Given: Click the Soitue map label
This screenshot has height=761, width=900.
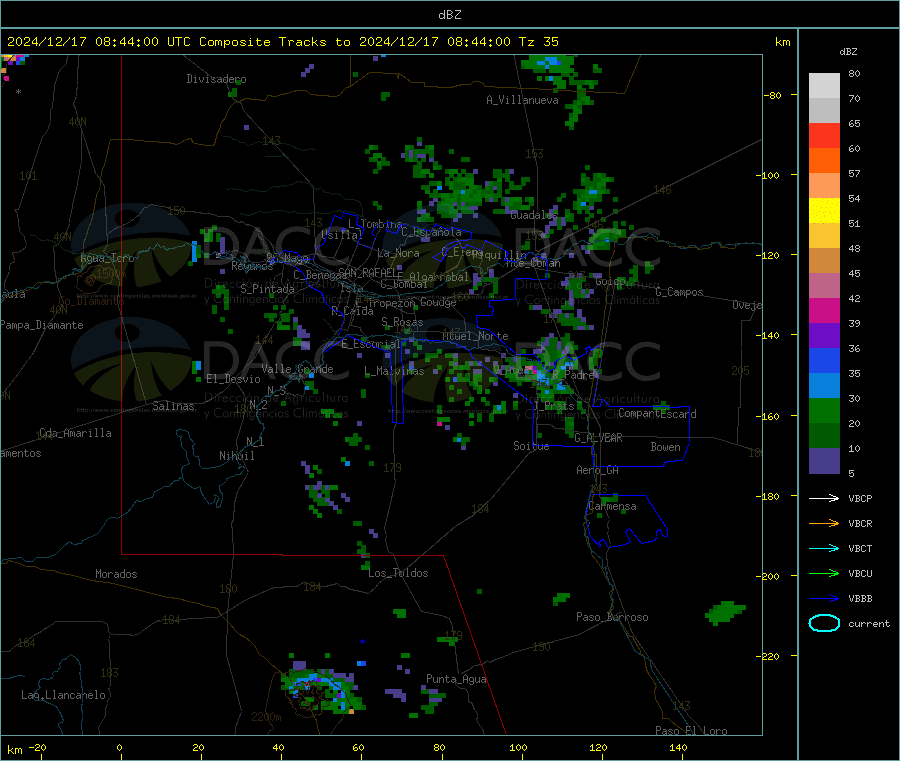Looking at the screenshot, I should (531, 446).
